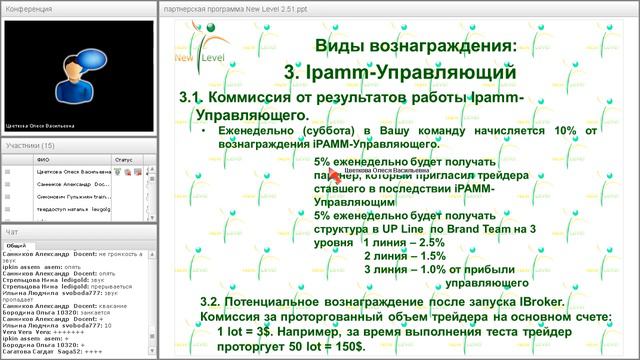Select participant твердоступ наталья in the list
This screenshot has width=640, height=360.
[x=73, y=209]
